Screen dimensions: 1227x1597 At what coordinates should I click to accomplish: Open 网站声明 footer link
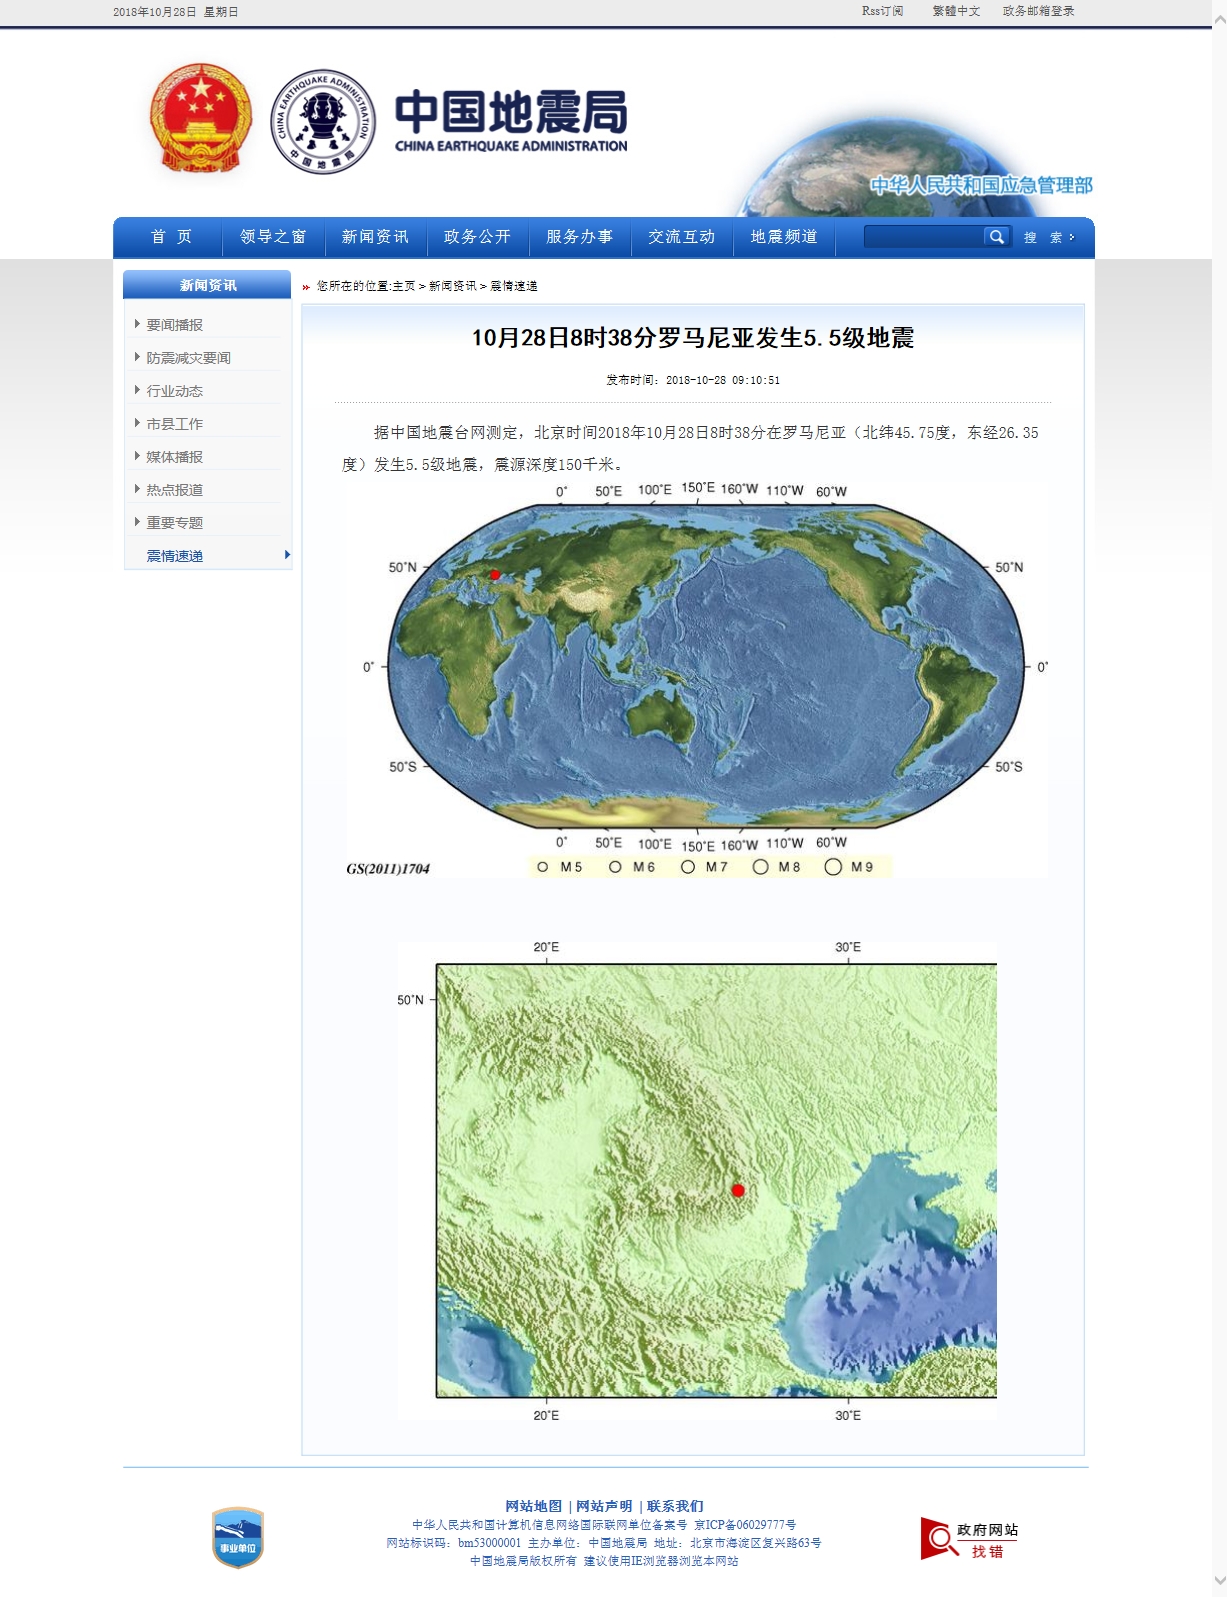604,1506
